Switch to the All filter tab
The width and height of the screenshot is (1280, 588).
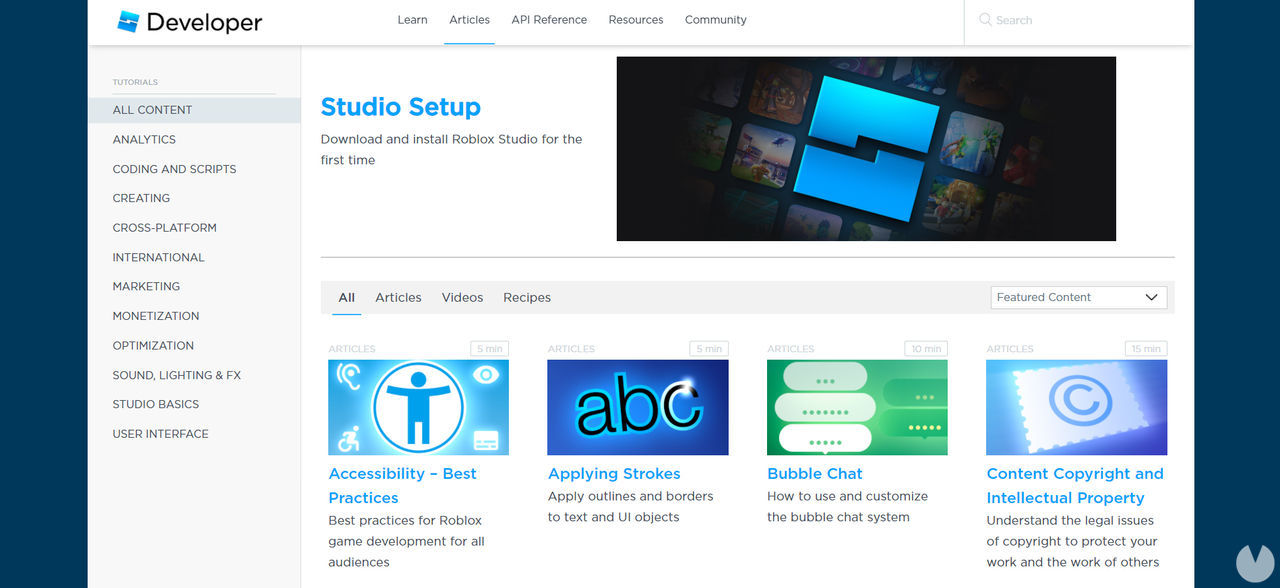pos(347,297)
